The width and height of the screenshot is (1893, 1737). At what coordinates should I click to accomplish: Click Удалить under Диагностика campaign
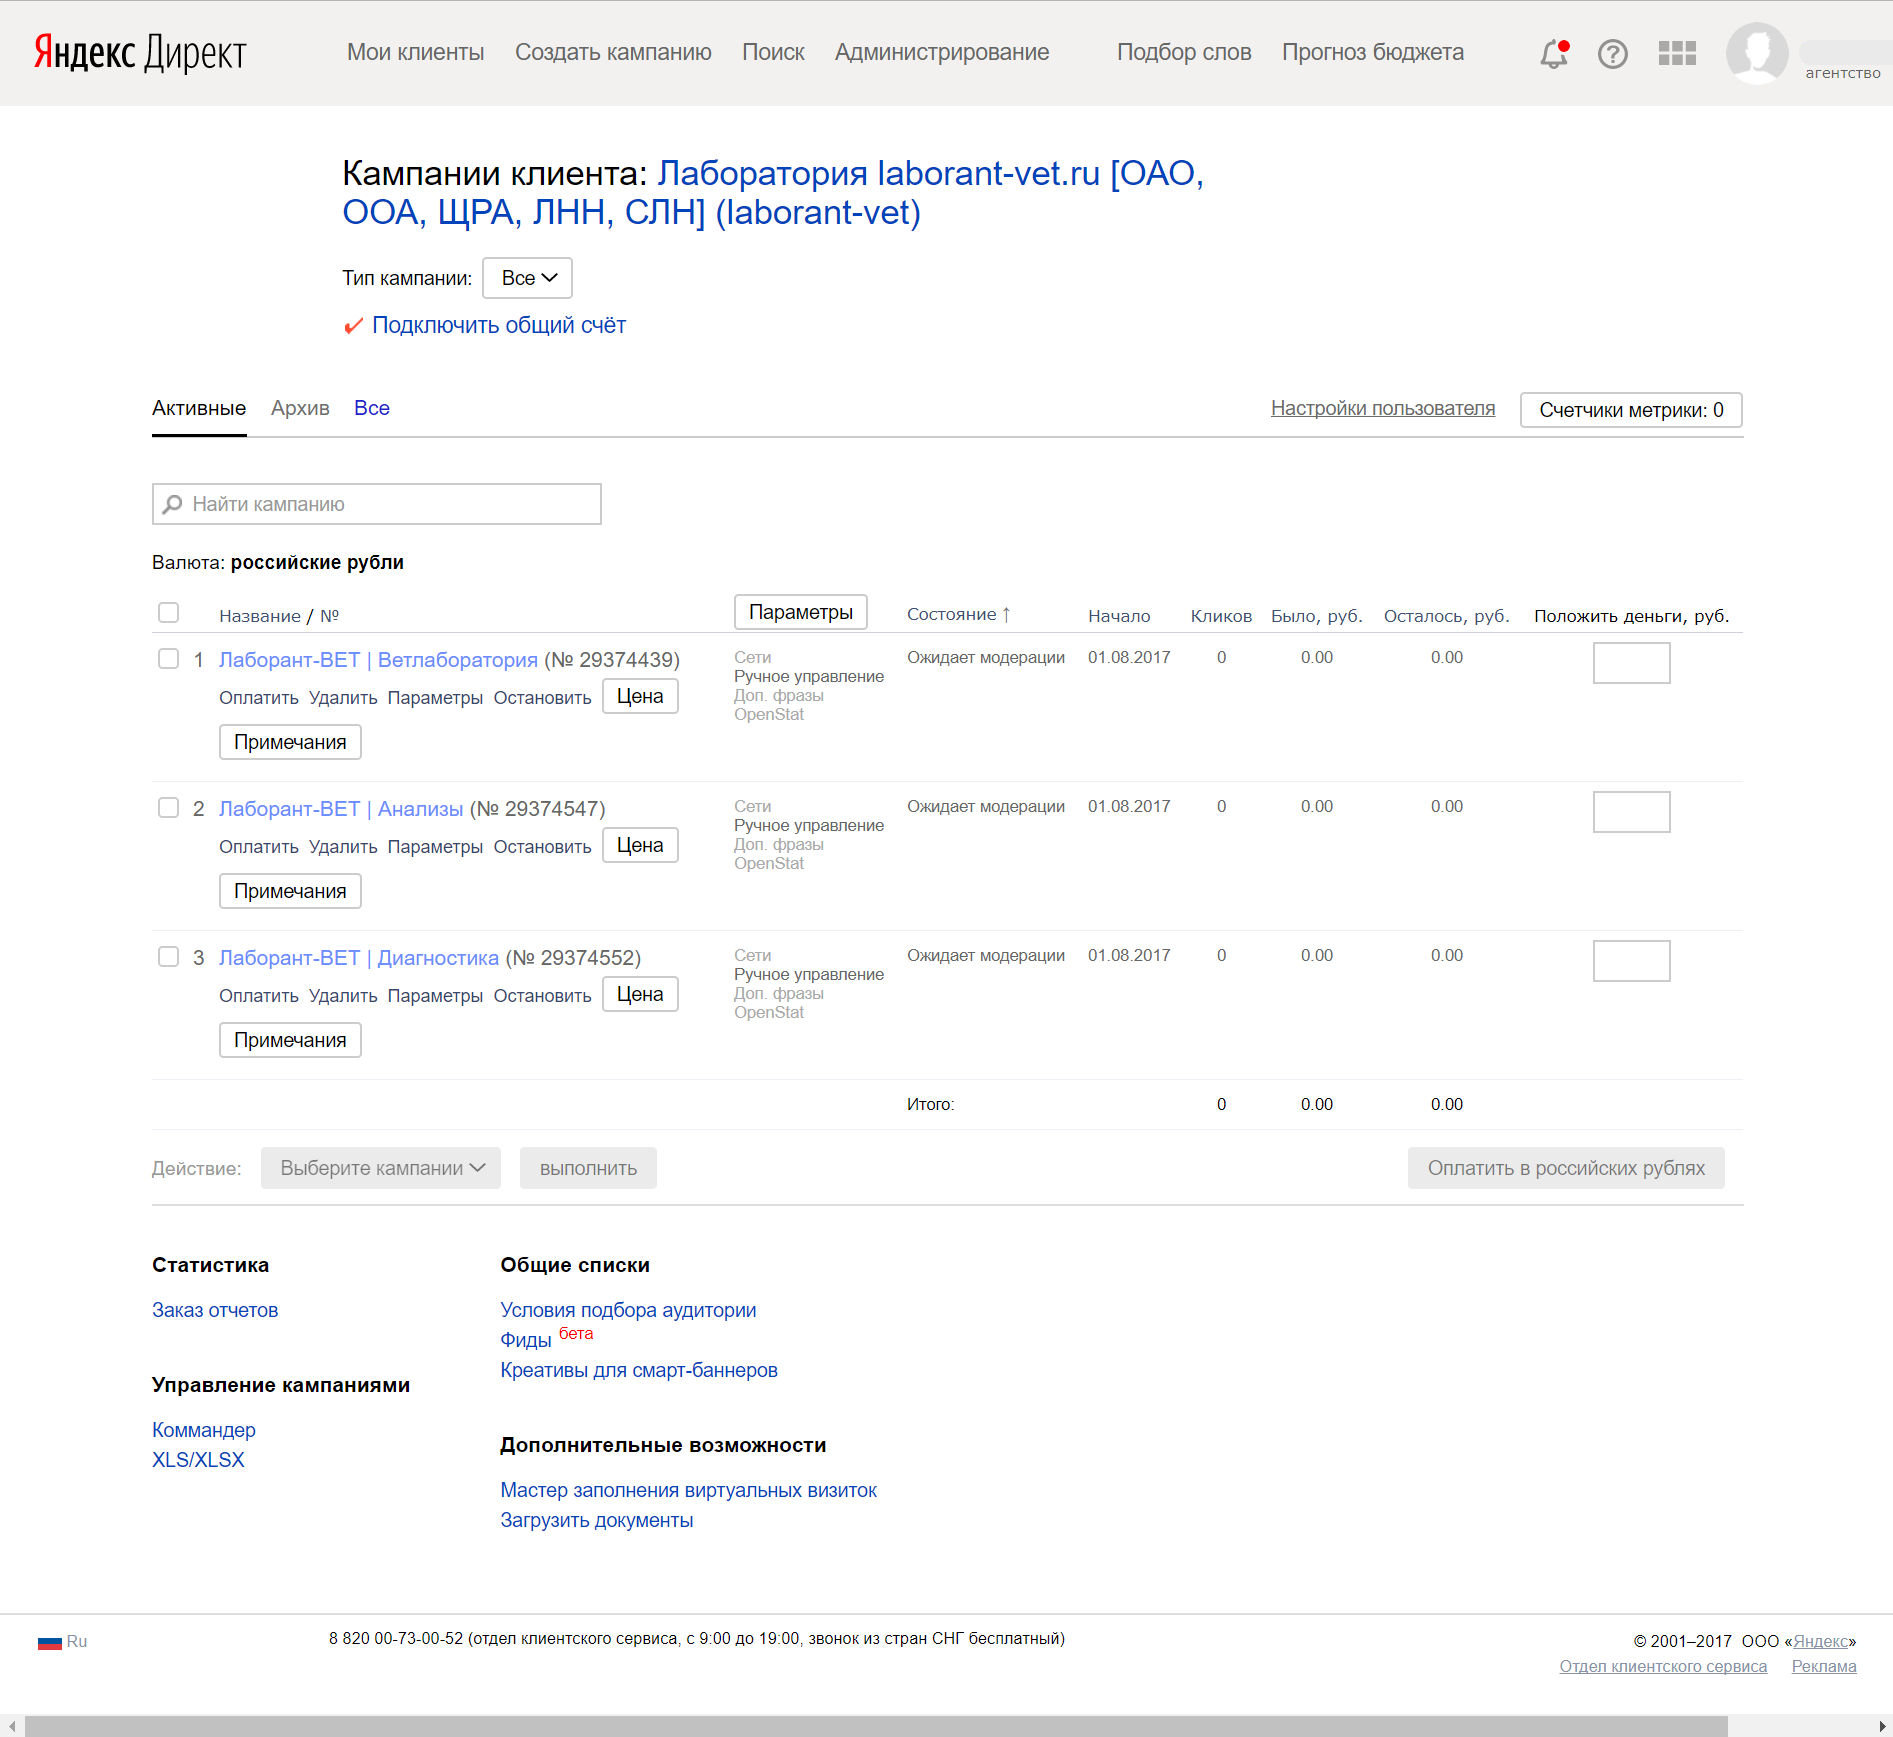pos(343,996)
